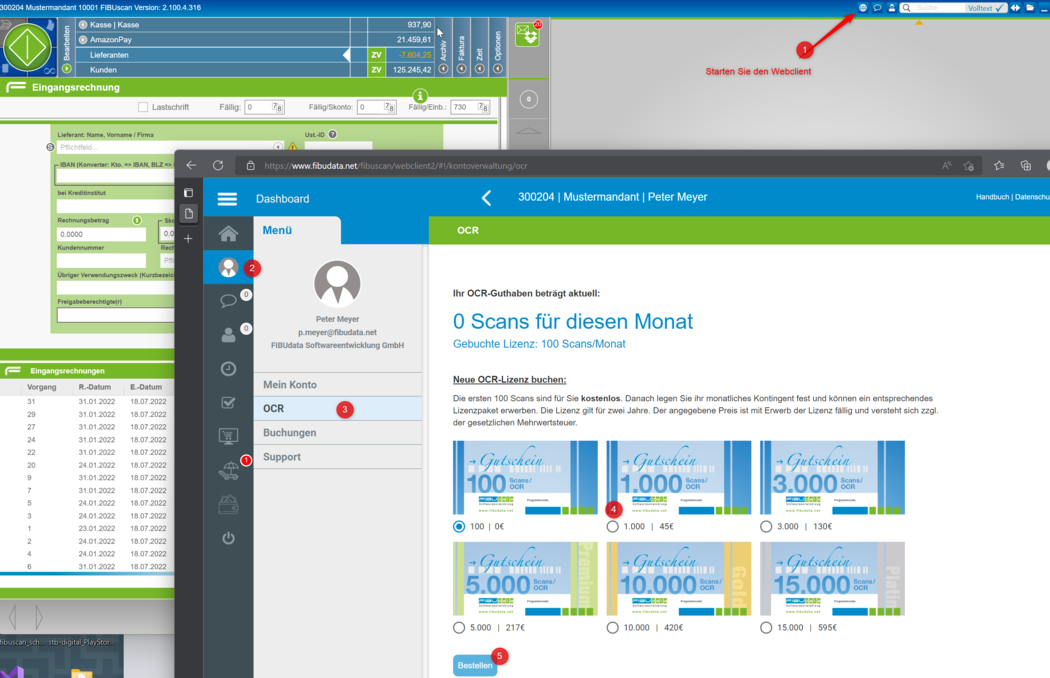Reload the browser page
The width and height of the screenshot is (1050, 678).
coord(218,165)
